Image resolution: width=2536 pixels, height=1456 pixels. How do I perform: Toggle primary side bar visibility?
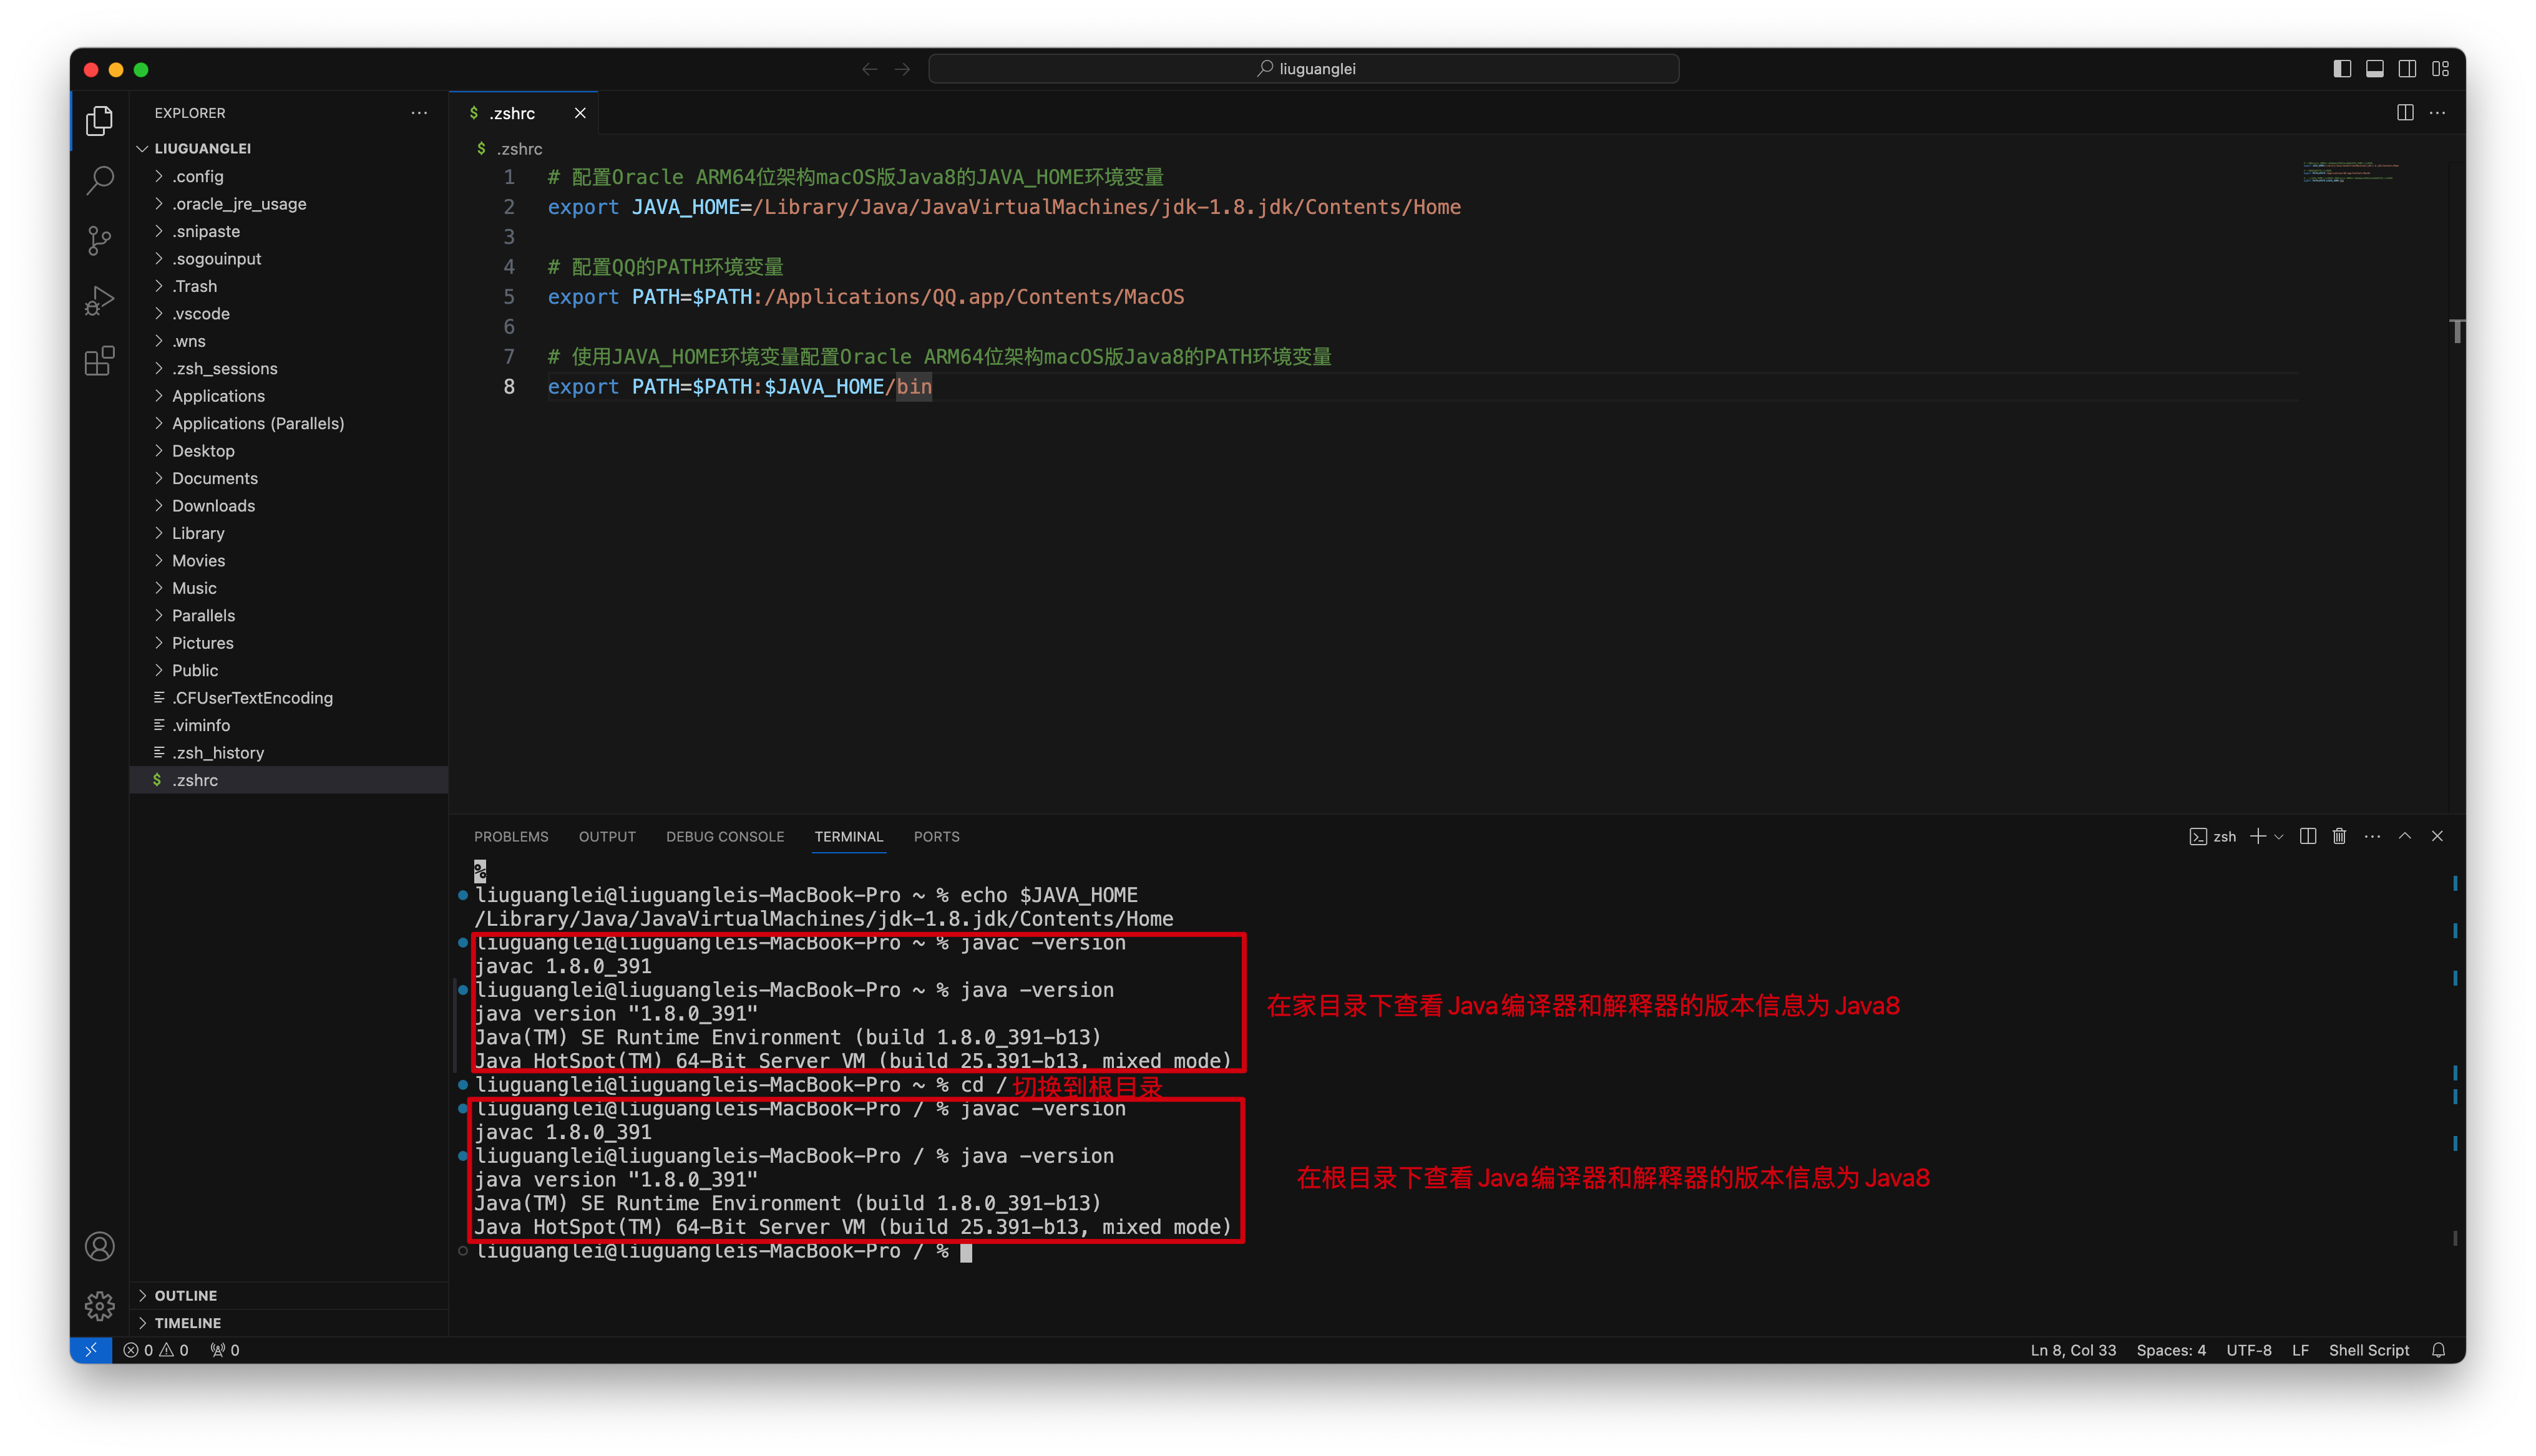(x=2342, y=69)
